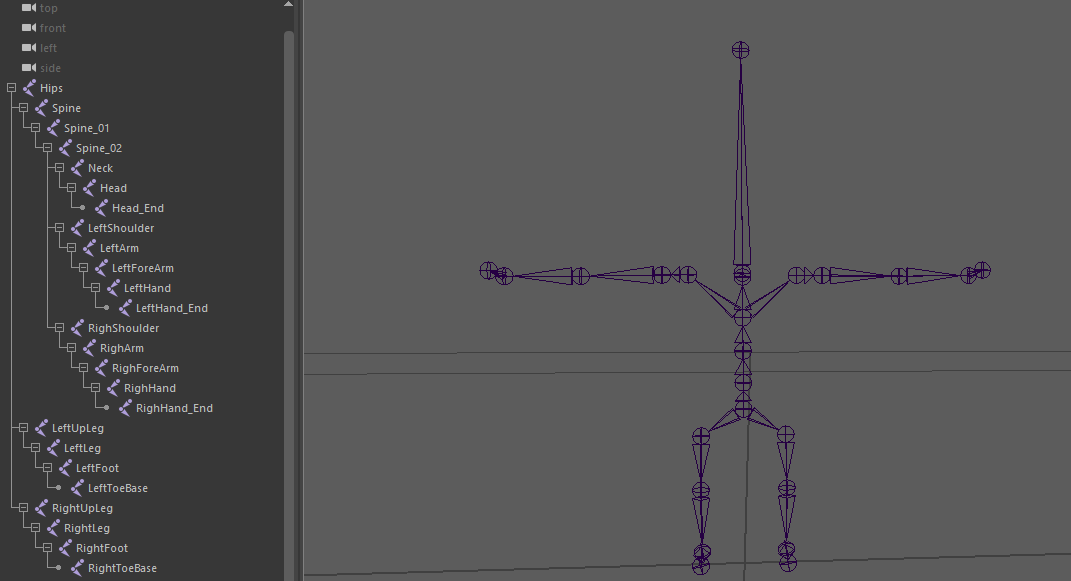1071x581 pixels.
Task: Collapse the RighShoulder node
Action: (59, 328)
